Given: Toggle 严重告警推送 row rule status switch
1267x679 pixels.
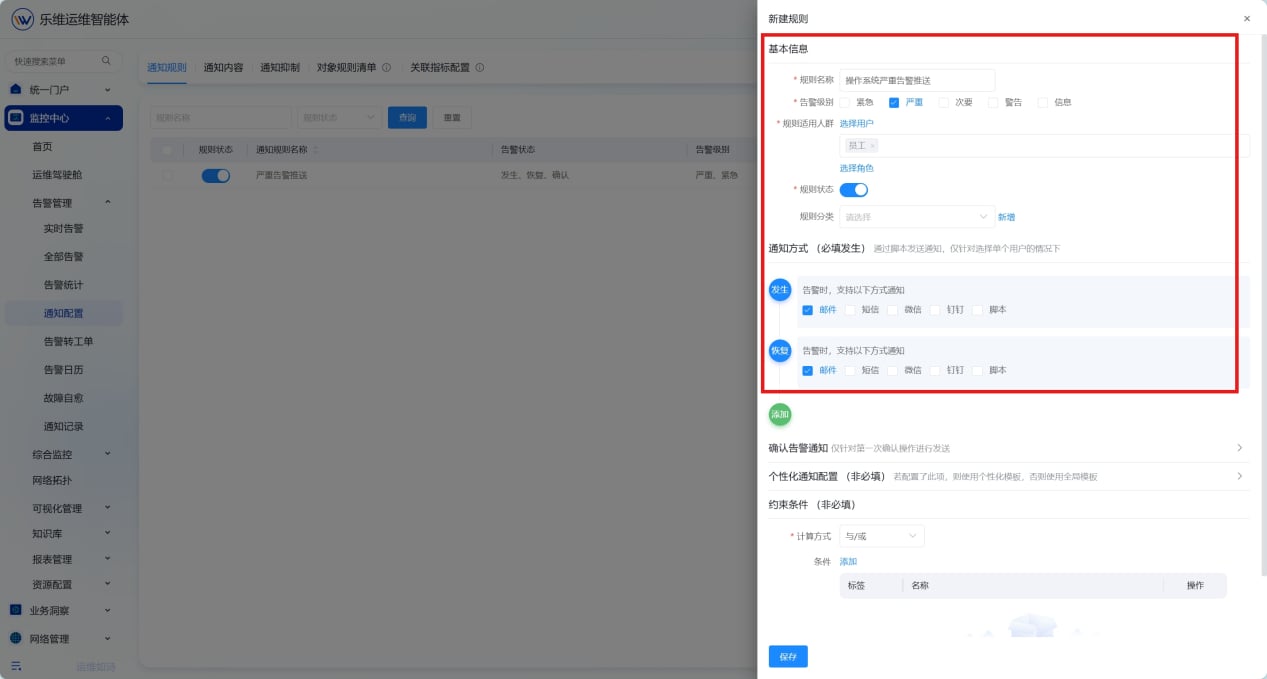Looking at the screenshot, I should pos(216,175).
